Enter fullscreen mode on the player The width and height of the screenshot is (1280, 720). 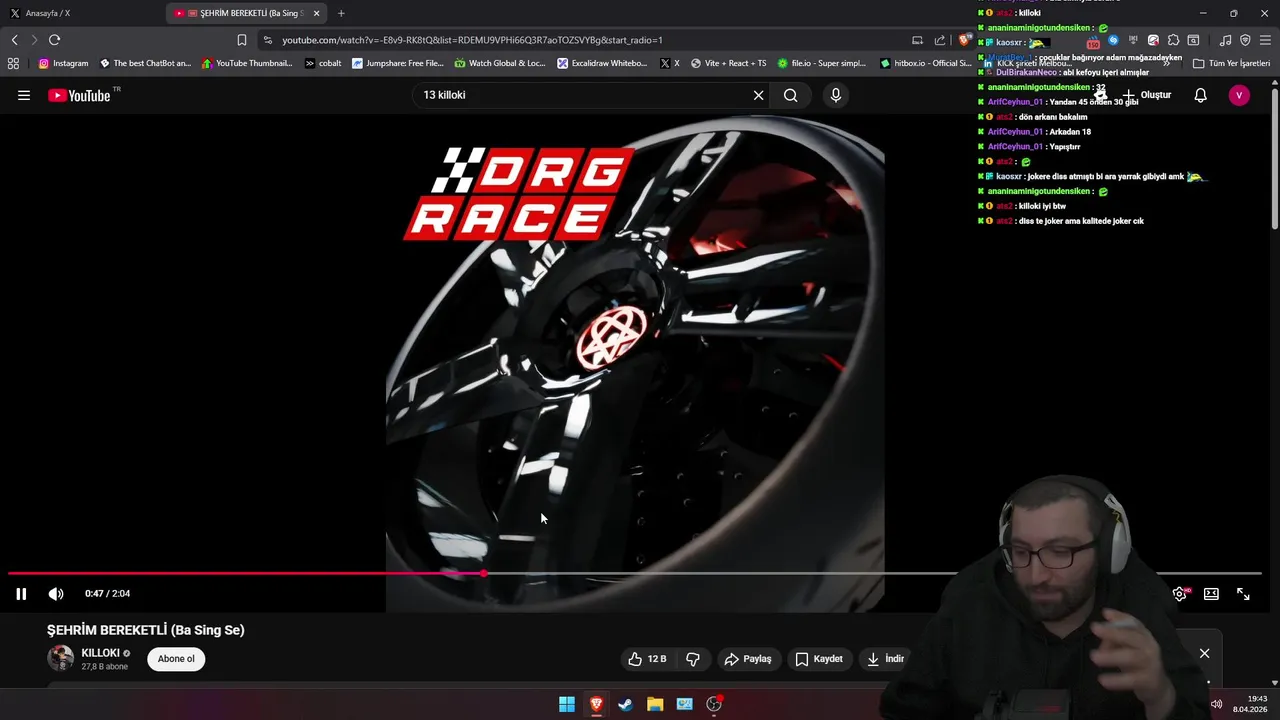tap(1243, 593)
